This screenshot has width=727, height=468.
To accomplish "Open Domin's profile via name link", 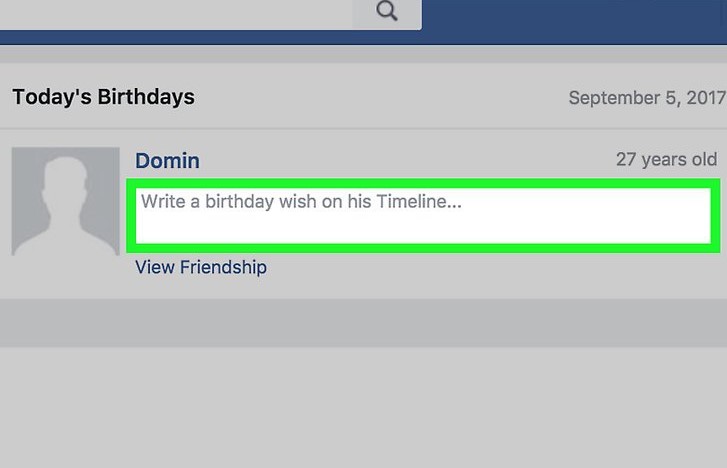I will 167,161.
